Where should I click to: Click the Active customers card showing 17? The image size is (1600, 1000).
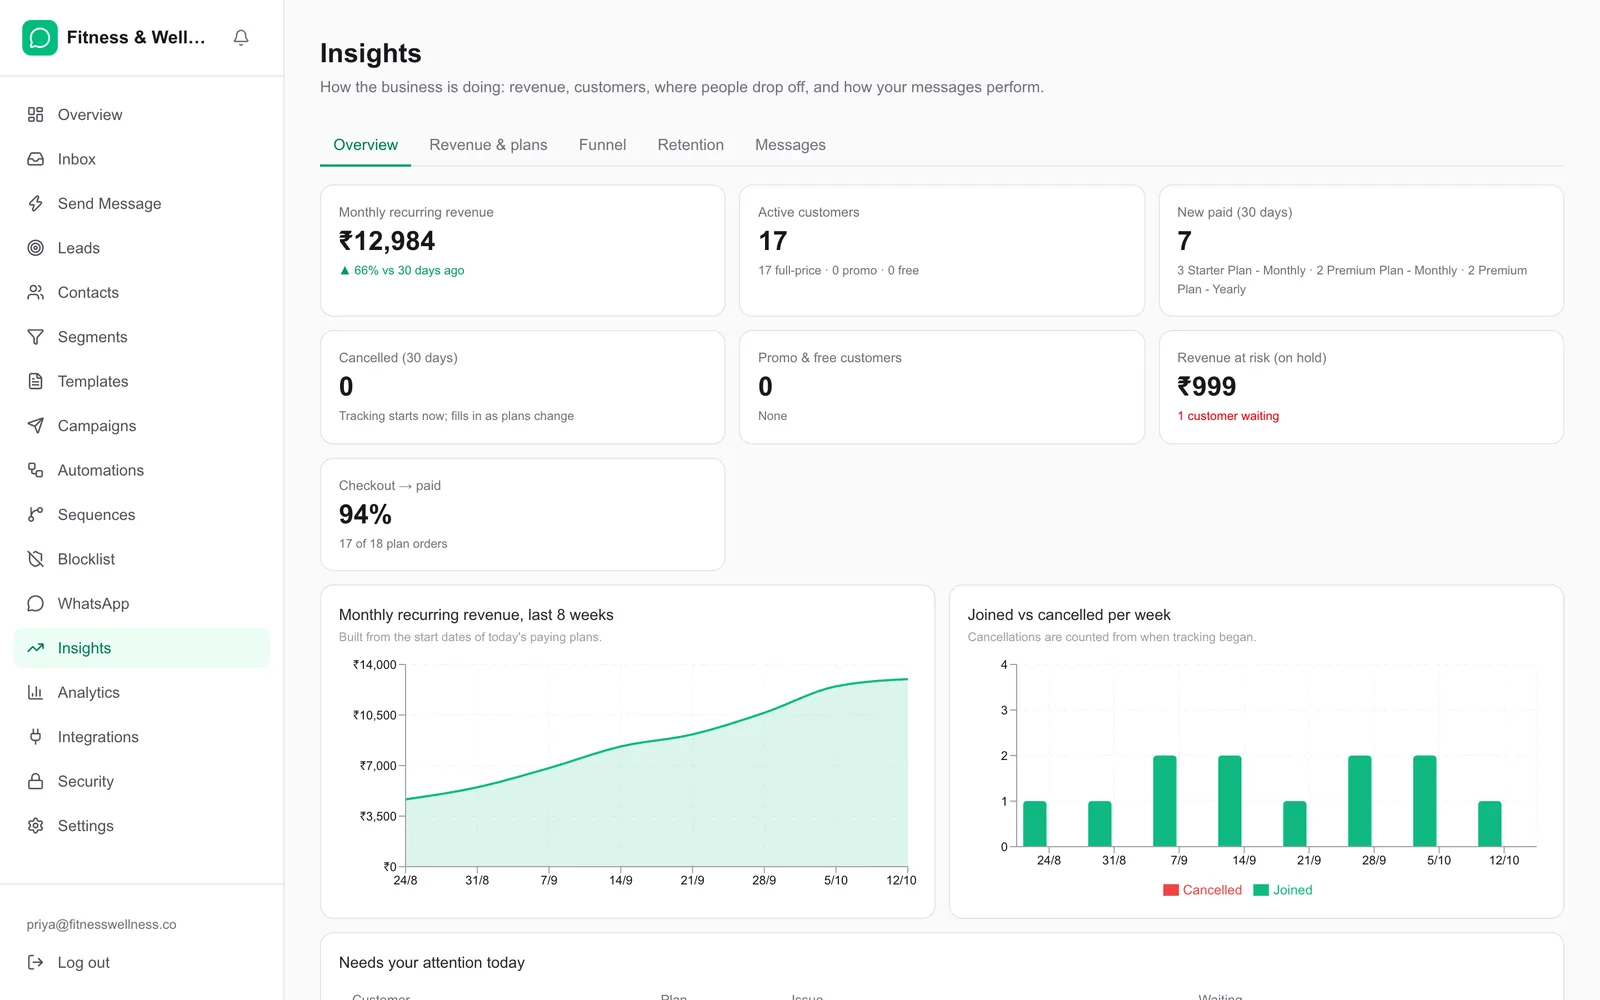pyautogui.click(x=942, y=250)
